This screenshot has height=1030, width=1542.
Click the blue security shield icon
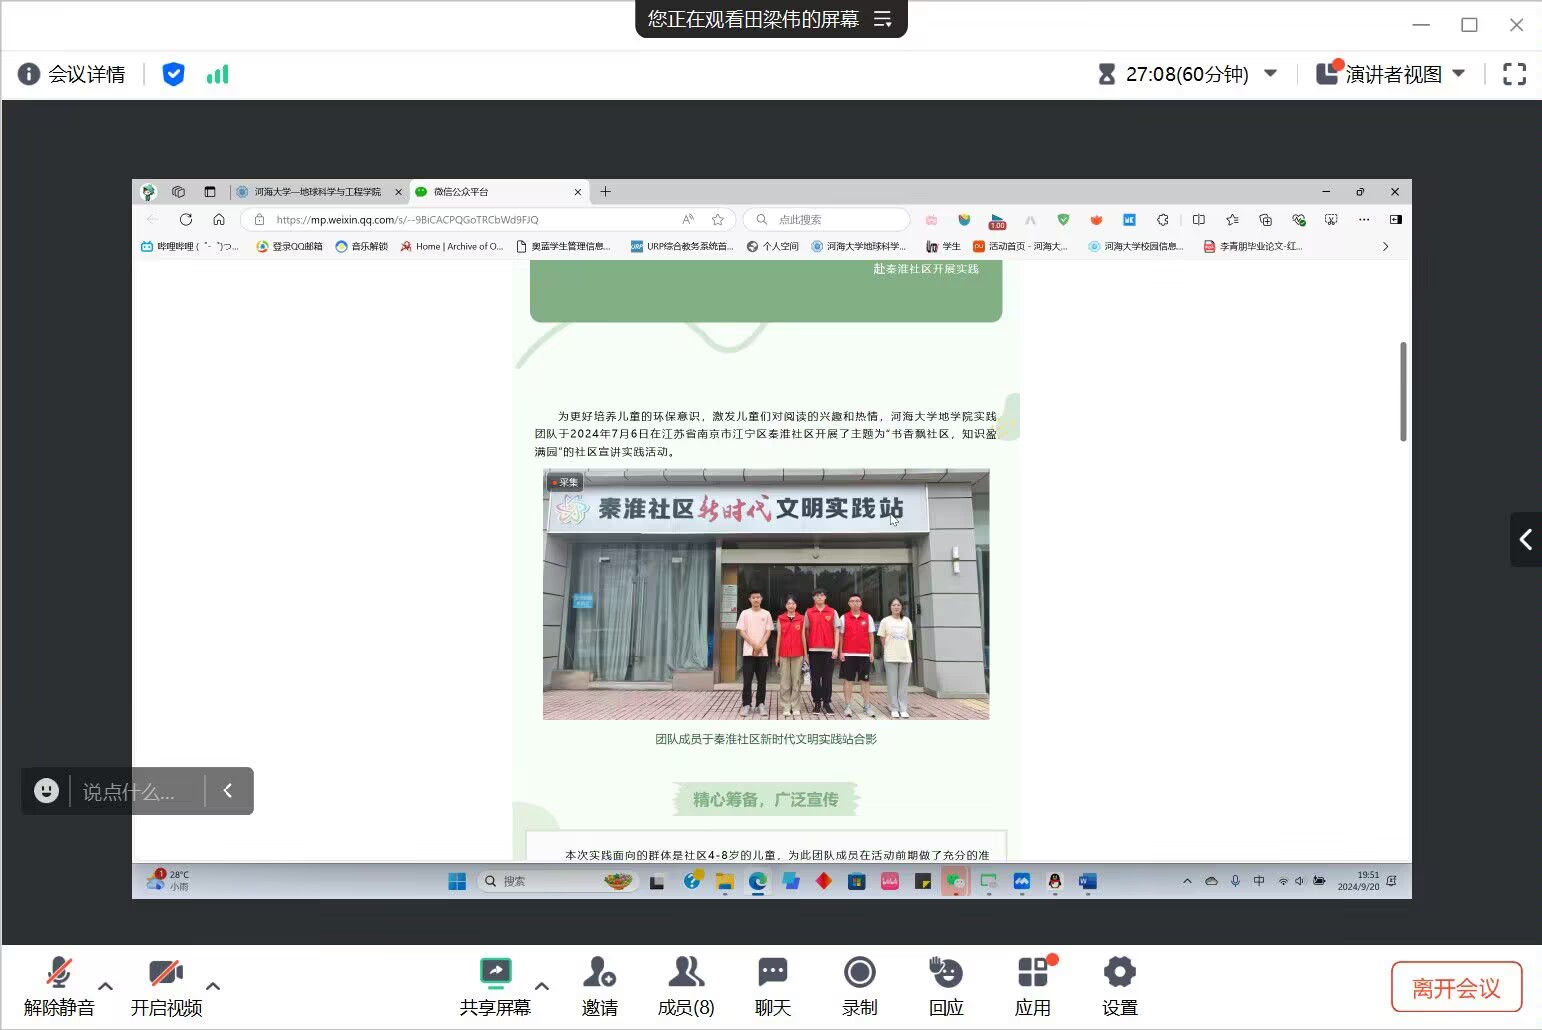(x=173, y=74)
